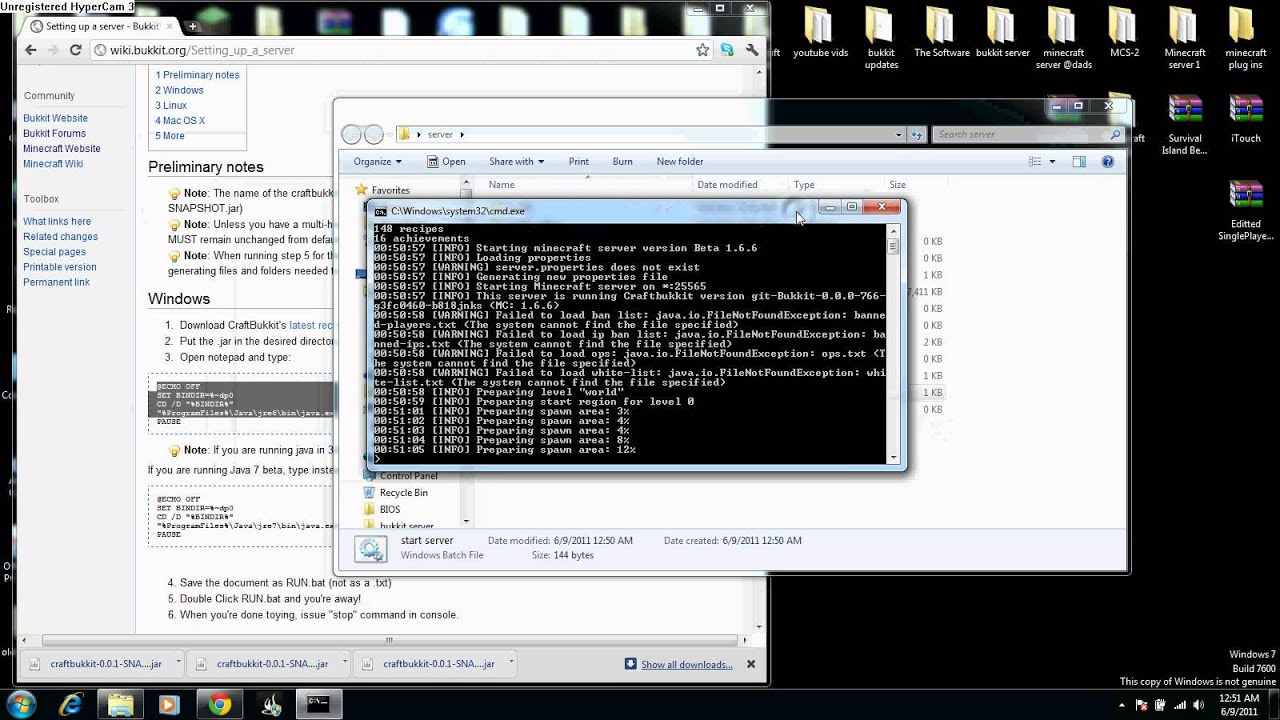The image size is (1280, 720).
Task: Click Chrome back navigation arrow
Action: pyautogui.click(x=31, y=50)
